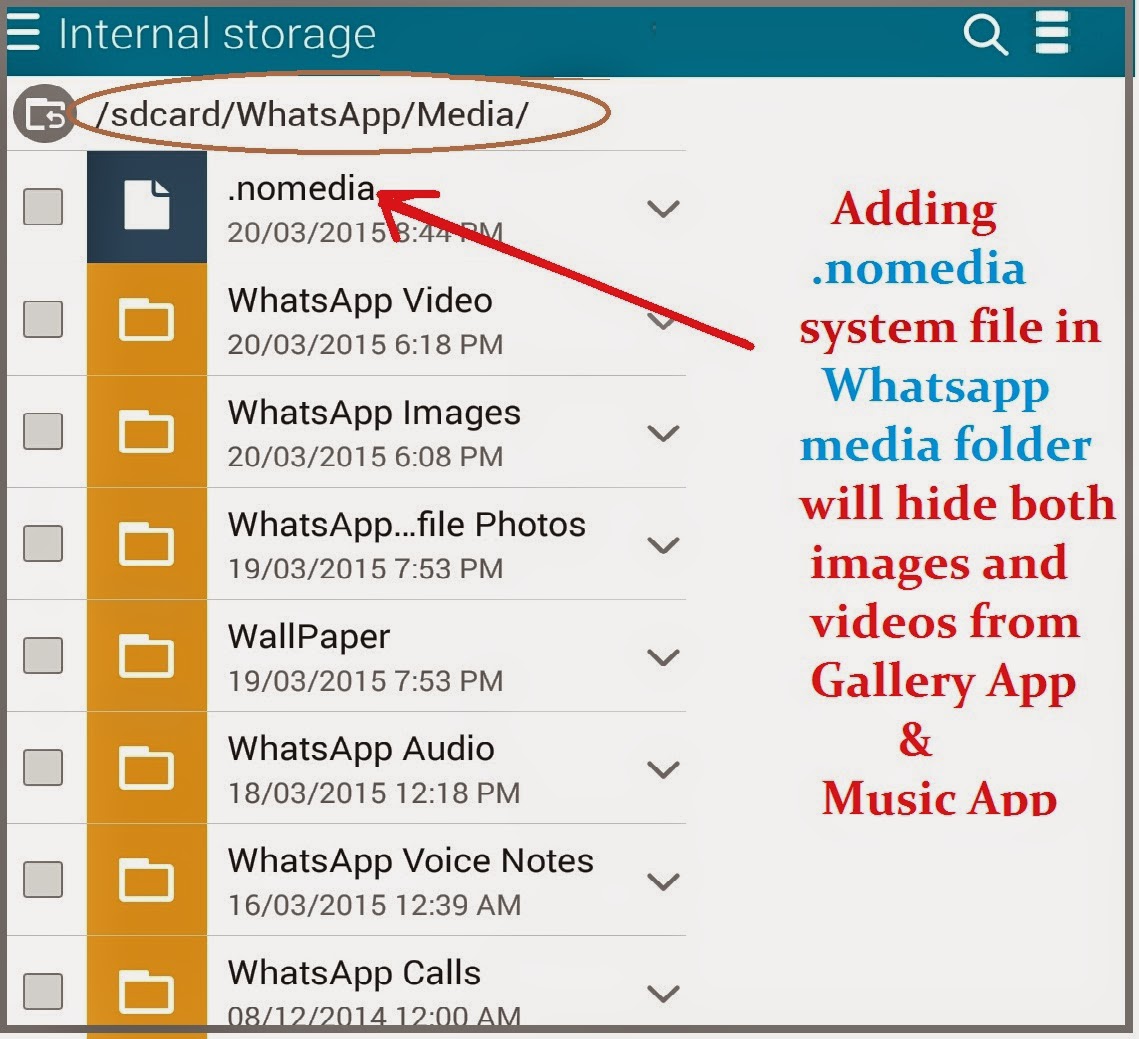
Task: Open the WhatsApp Voice Notes folder icon
Action: [x=147, y=880]
